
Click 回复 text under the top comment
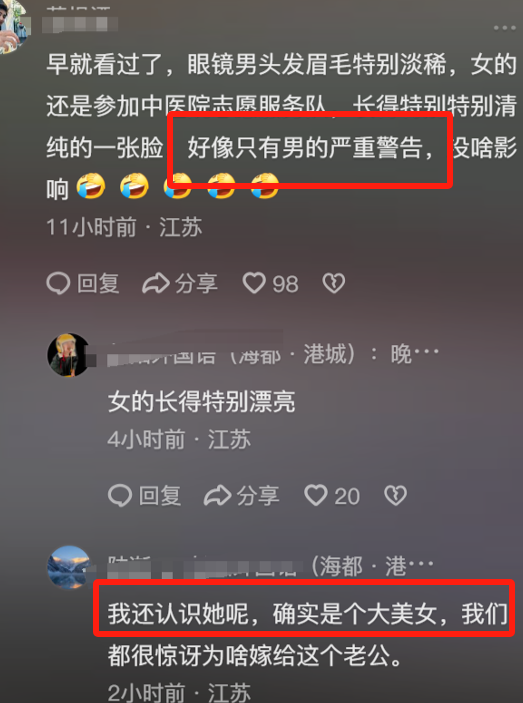pyautogui.click(x=98, y=284)
